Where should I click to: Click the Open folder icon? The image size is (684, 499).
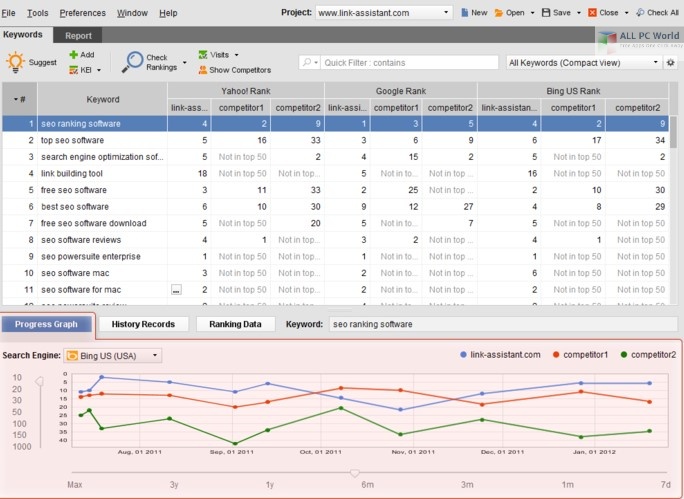(x=499, y=13)
